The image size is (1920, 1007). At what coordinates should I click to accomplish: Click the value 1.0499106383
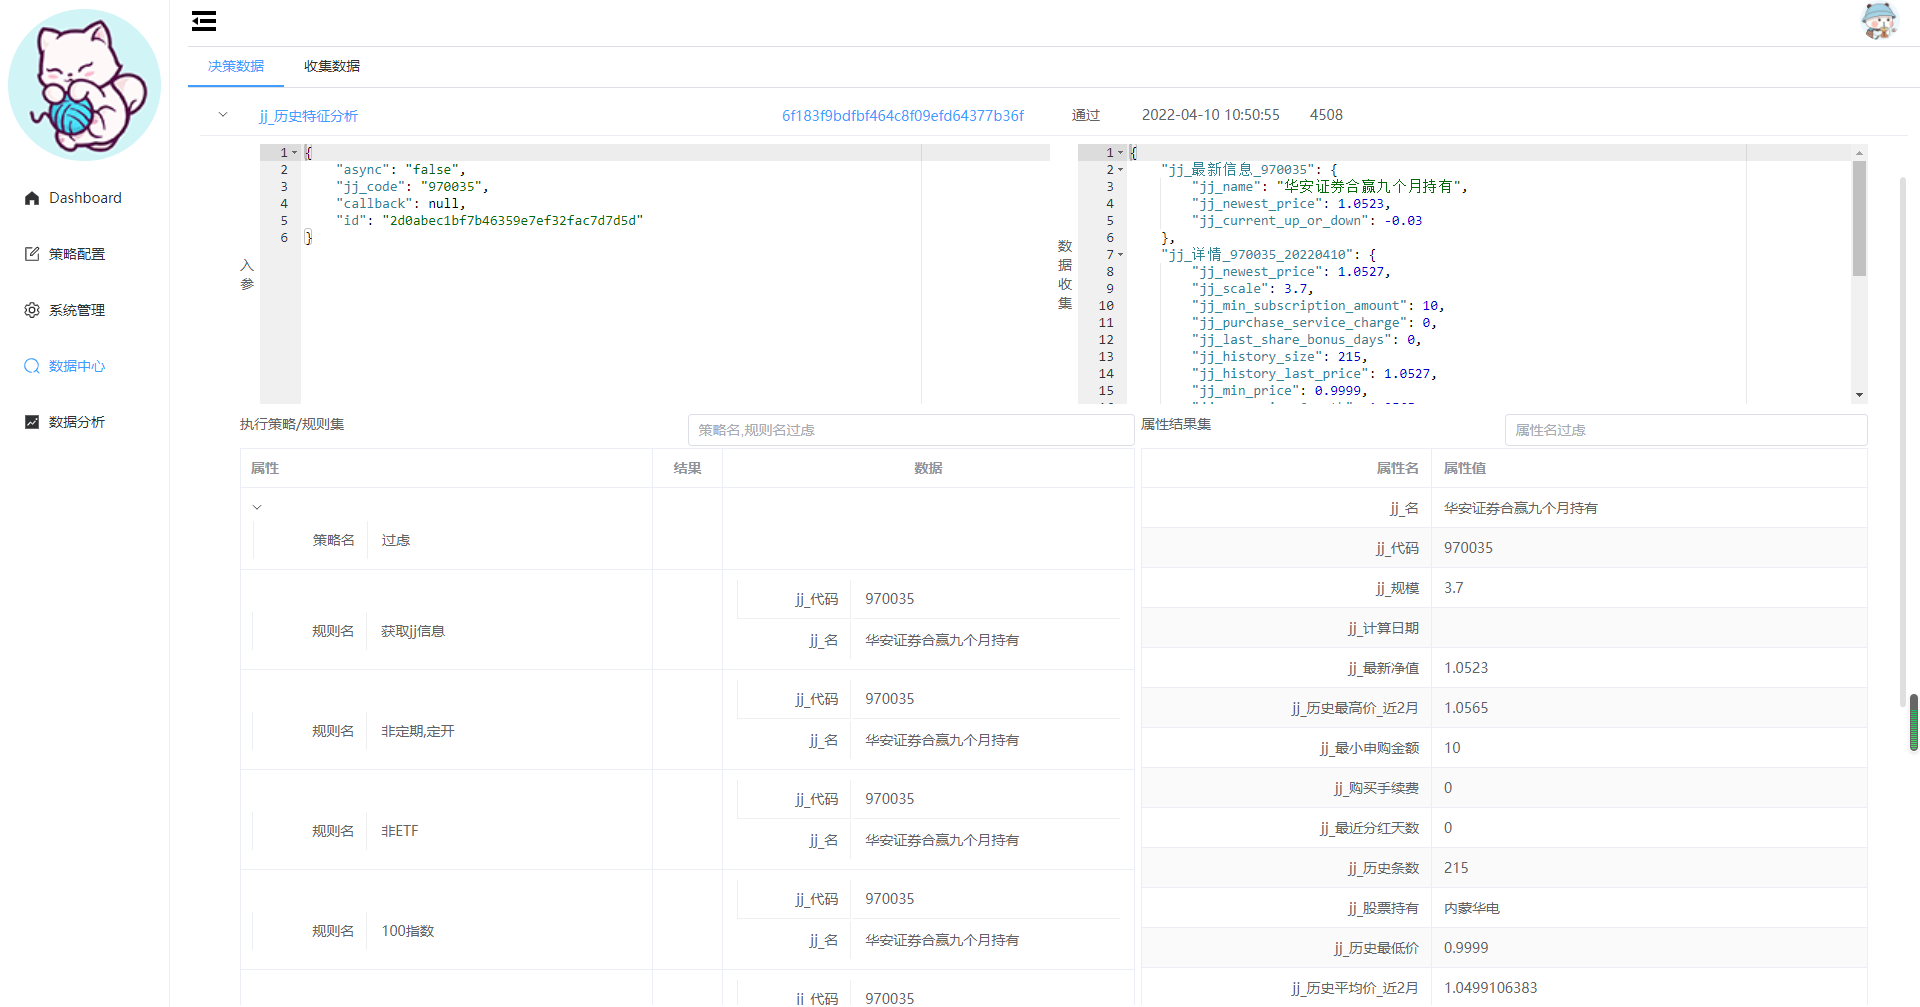[x=1491, y=988]
